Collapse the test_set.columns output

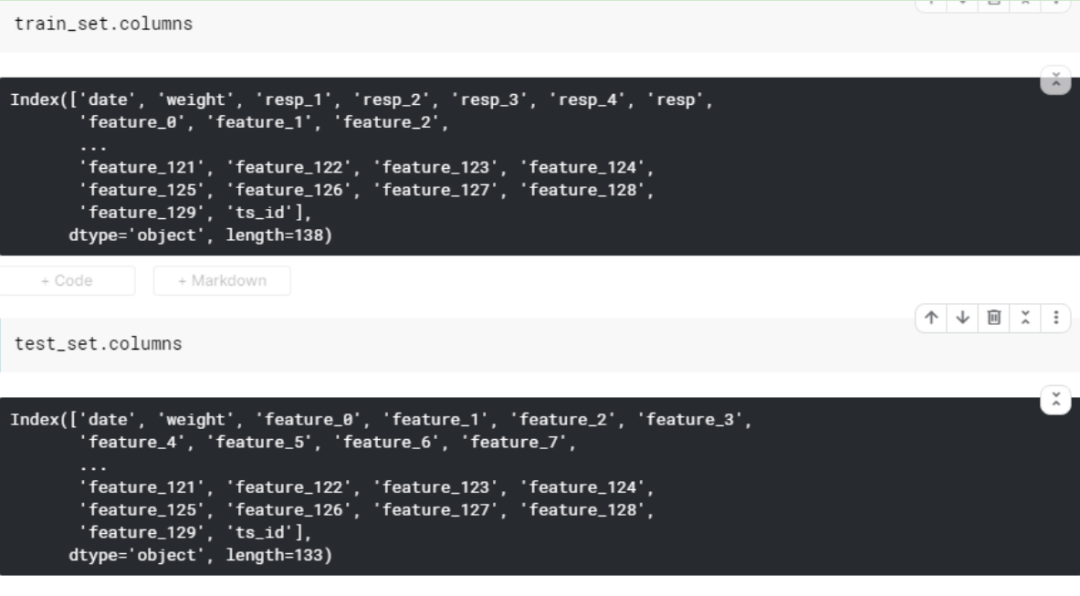(x=1055, y=400)
